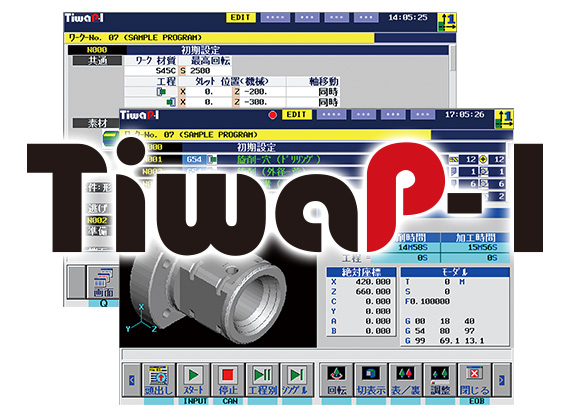Click the Z -300. position field
The width and height of the screenshot is (568, 420).
[255, 102]
